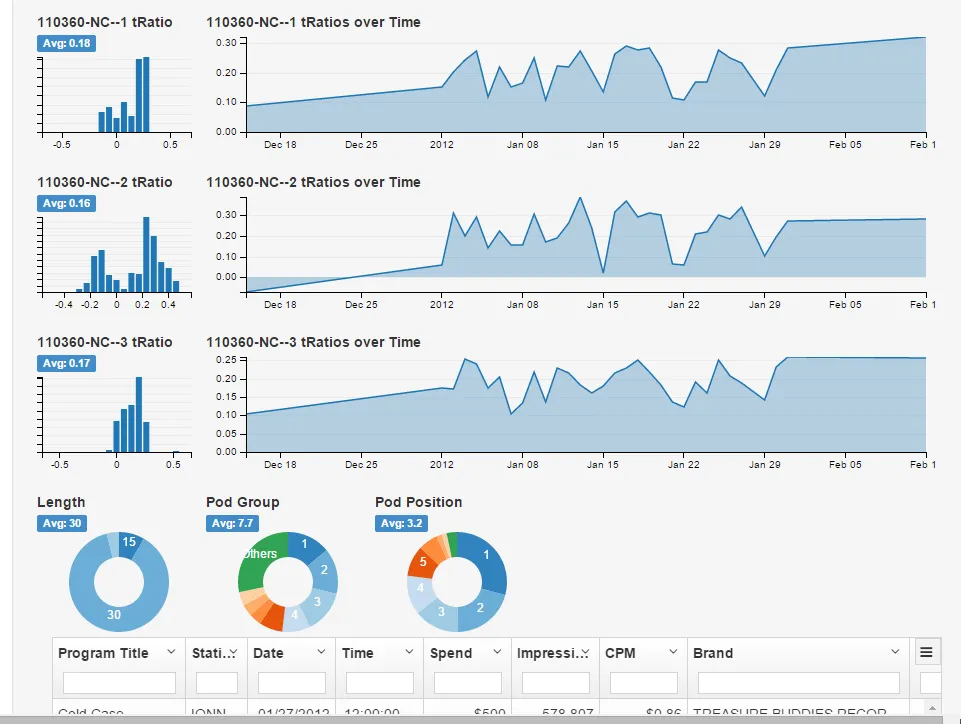Click tallest bar in 110360-NC--2 tRatio histogram
The height and width of the screenshot is (724, 961).
[146, 254]
